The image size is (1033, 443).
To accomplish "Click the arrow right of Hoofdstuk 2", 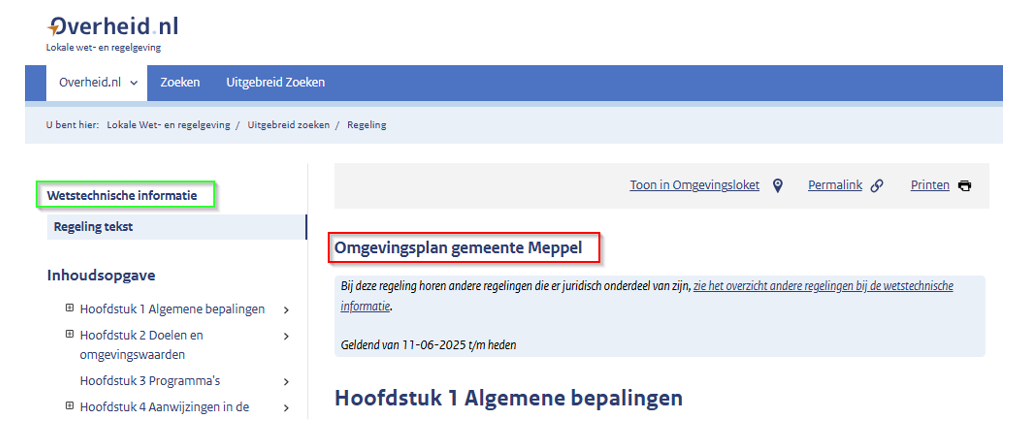I will [x=287, y=336].
